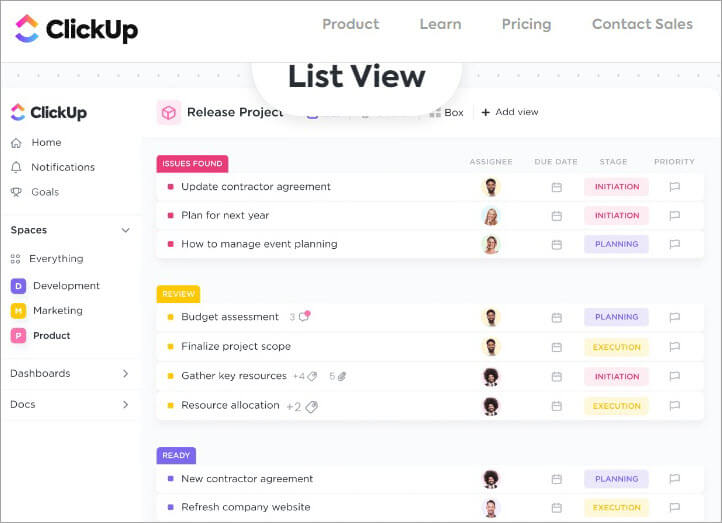Click calendar icon for Refresh company website
Screen dimensions: 722x523
pyautogui.click(x=557, y=507)
